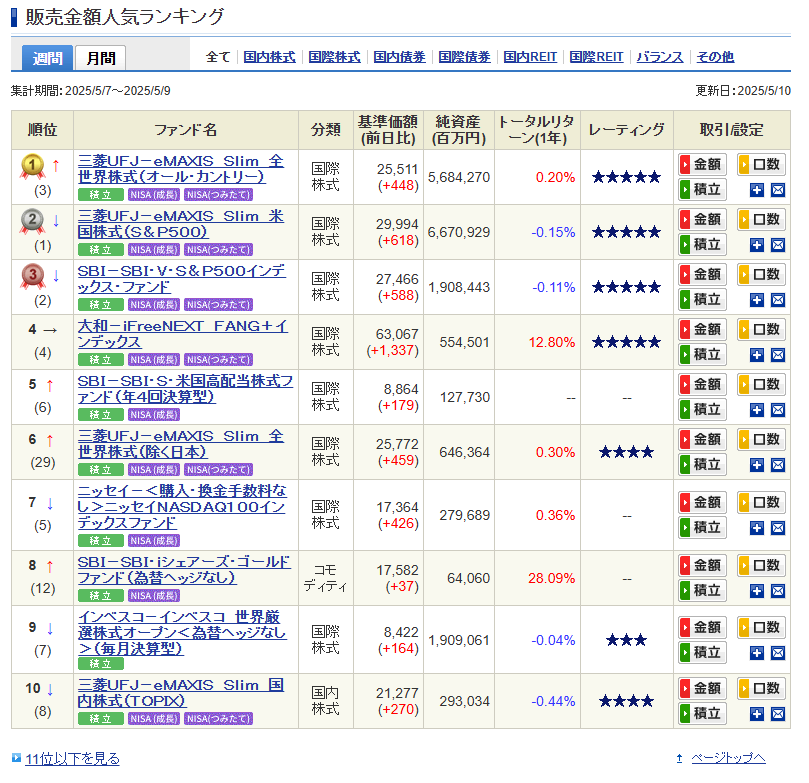Viewport: 809px width, 783px height.
Task: Click 口数 for SBI・V・S&P500インデックス・ファンド
Action: coord(761,275)
